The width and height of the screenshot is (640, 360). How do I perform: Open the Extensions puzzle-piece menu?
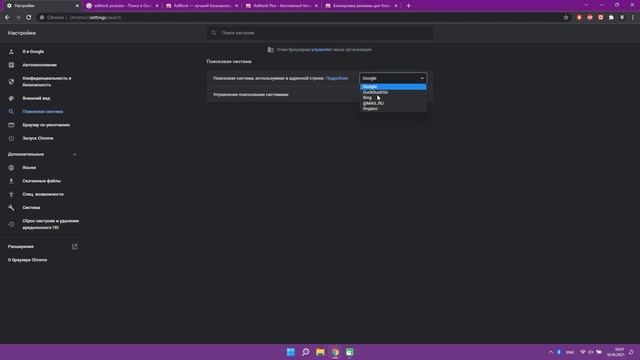pos(611,18)
